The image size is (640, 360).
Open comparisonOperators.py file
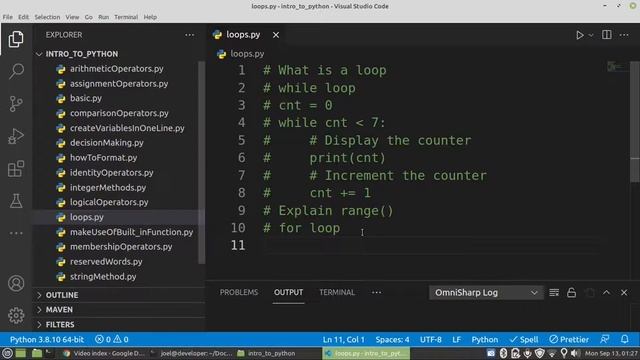119,113
